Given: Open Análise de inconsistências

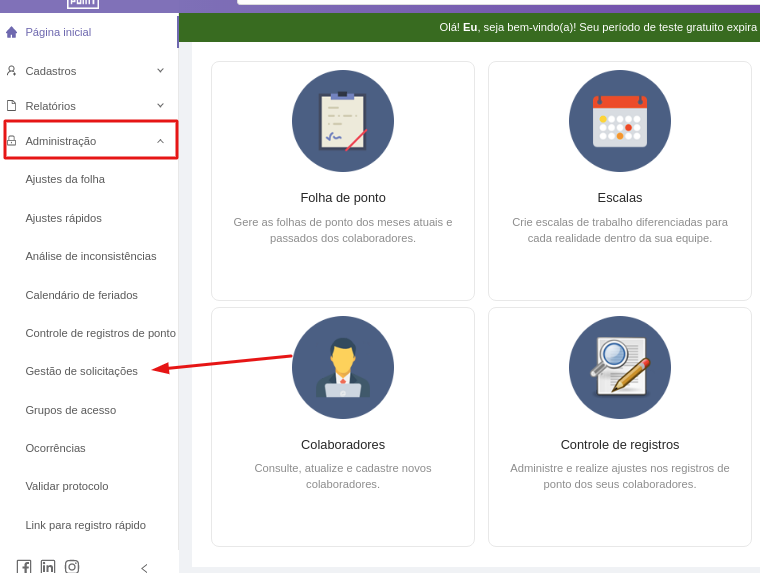Looking at the screenshot, I should coord(91,256).
